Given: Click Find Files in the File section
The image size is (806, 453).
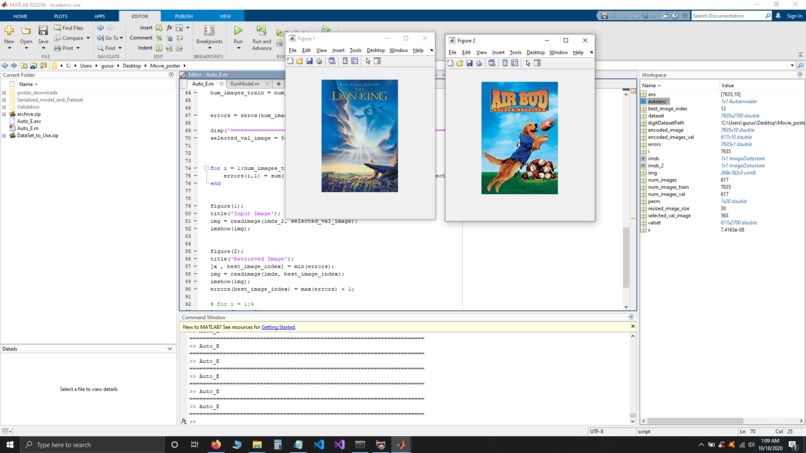Looking at the screenshot, I should 68,28.
